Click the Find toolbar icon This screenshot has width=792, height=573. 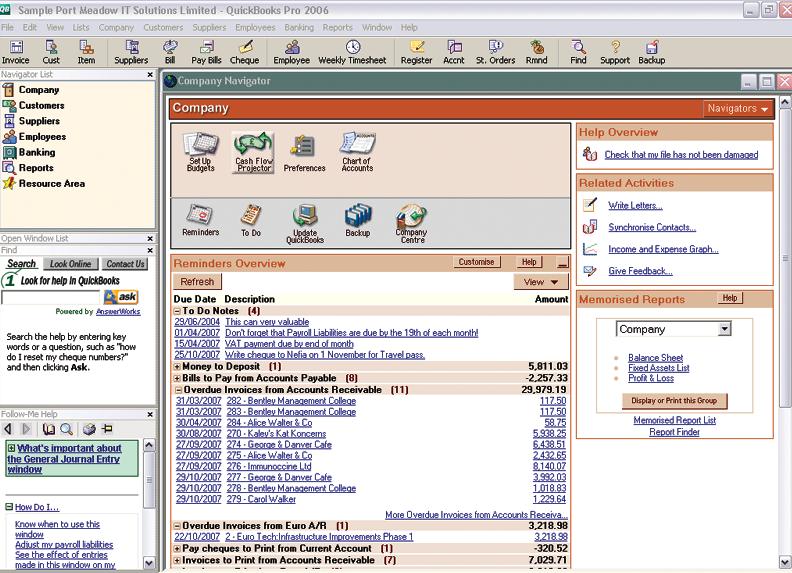click(578, 53)
